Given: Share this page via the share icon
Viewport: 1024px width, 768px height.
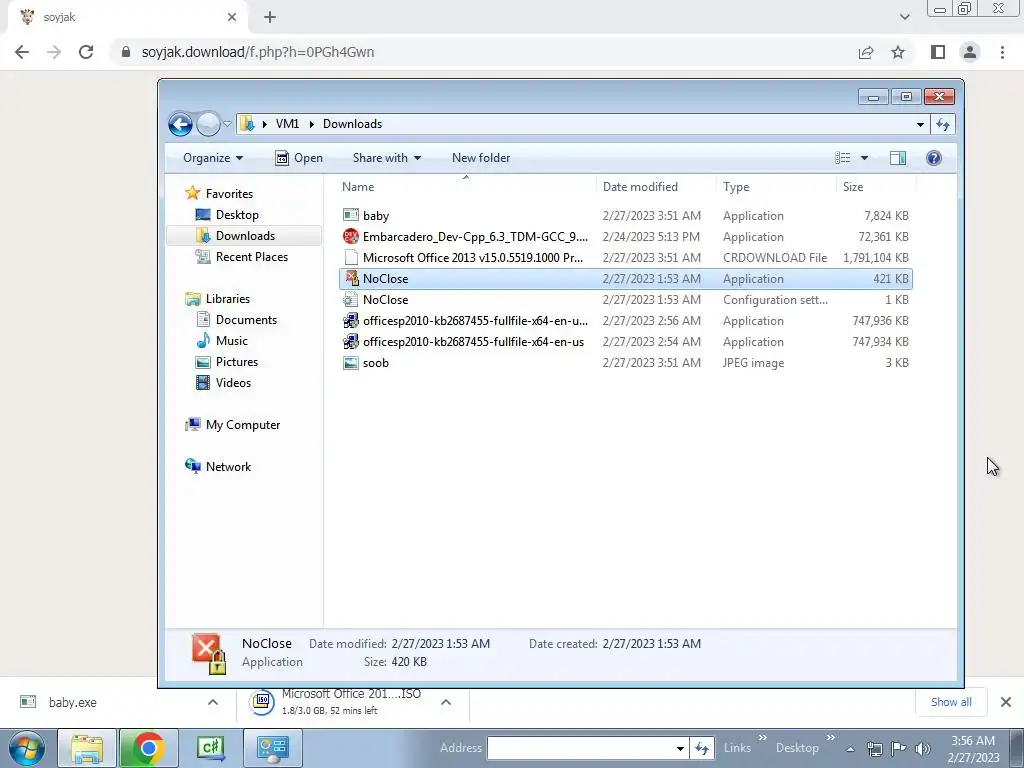Looking at the screenshot, I should click(866, 52).
